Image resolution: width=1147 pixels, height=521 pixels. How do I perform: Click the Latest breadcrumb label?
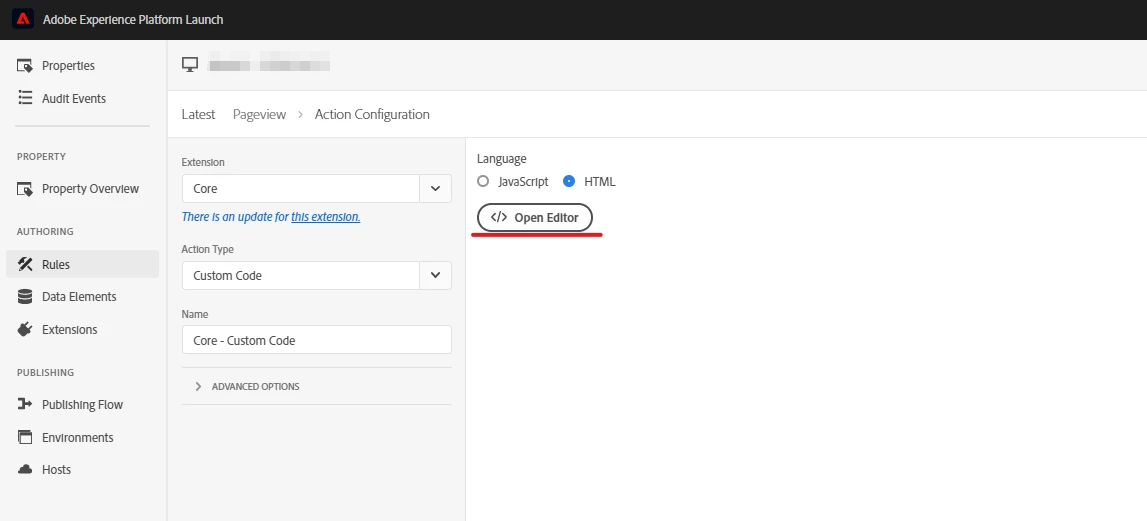tap(198, 115)
